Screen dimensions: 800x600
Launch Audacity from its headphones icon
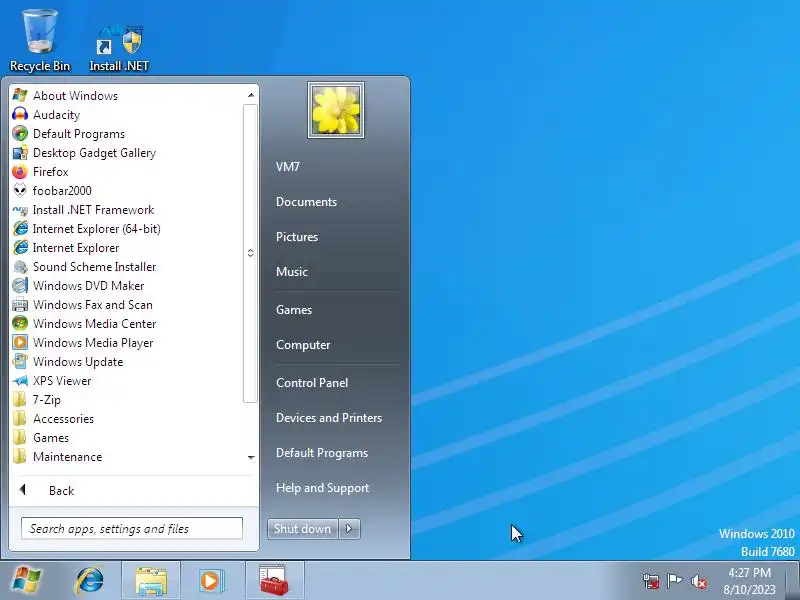tap(20, 115)
